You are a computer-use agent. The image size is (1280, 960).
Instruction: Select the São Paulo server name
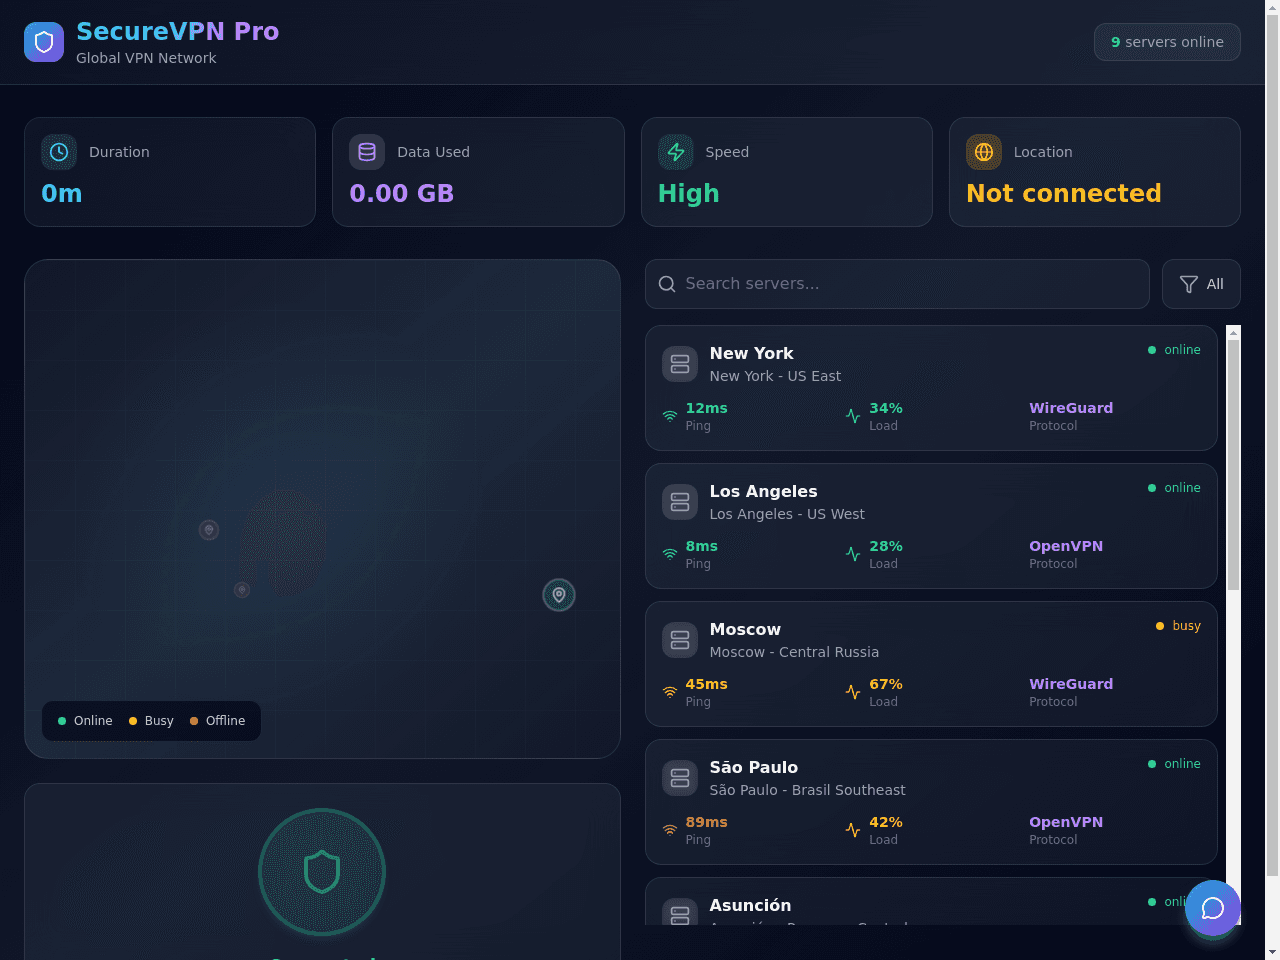[753, 767]
